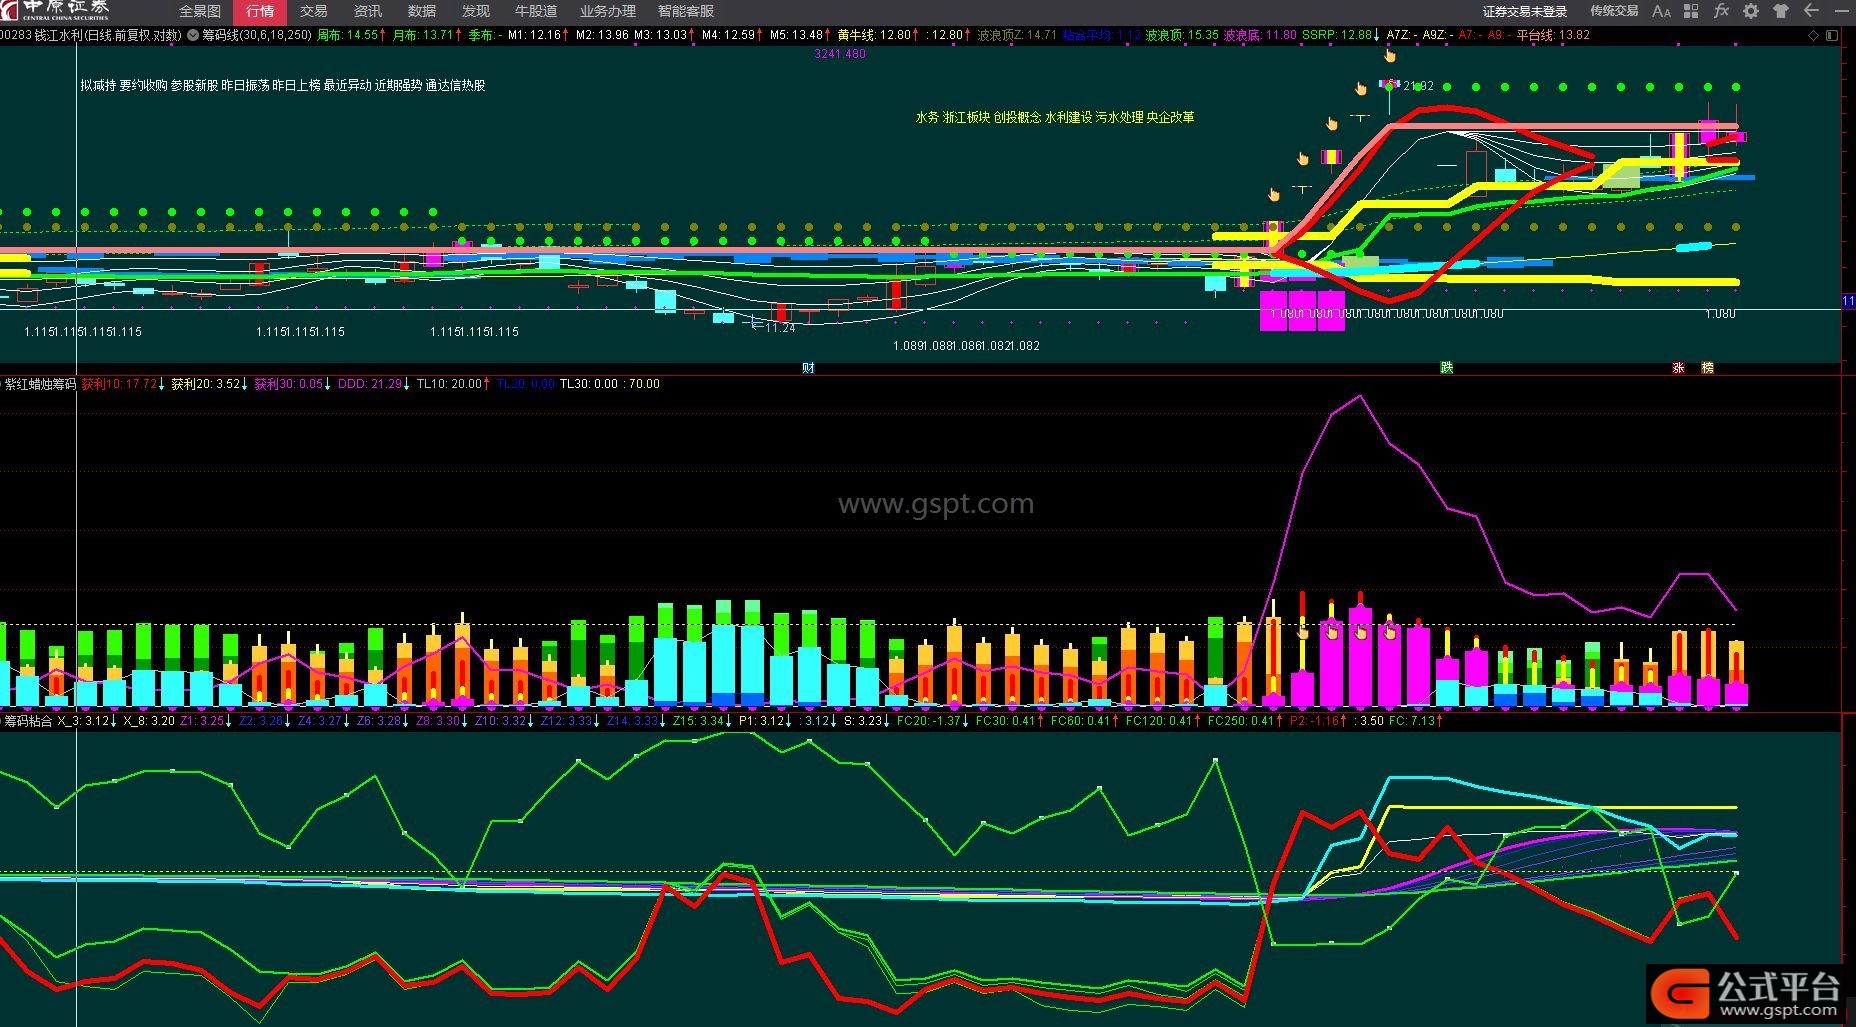Click the 周布: 14.55 value
The image size is (1856, 1027).
(350, 35)
